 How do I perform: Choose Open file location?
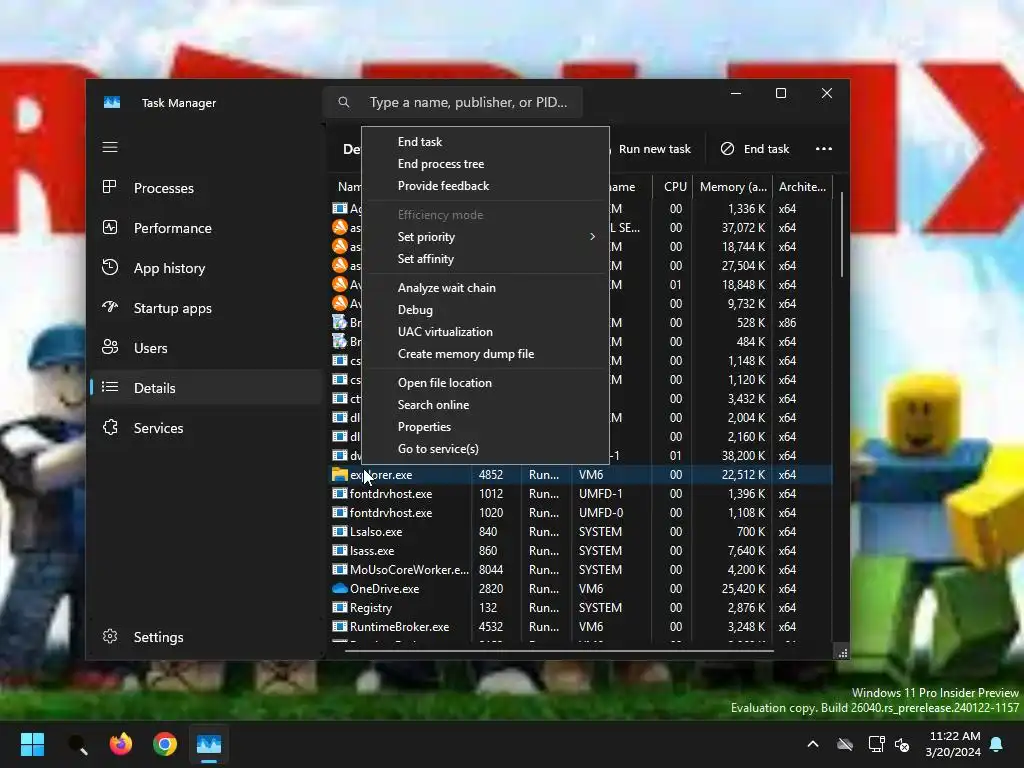click(485, 383)
